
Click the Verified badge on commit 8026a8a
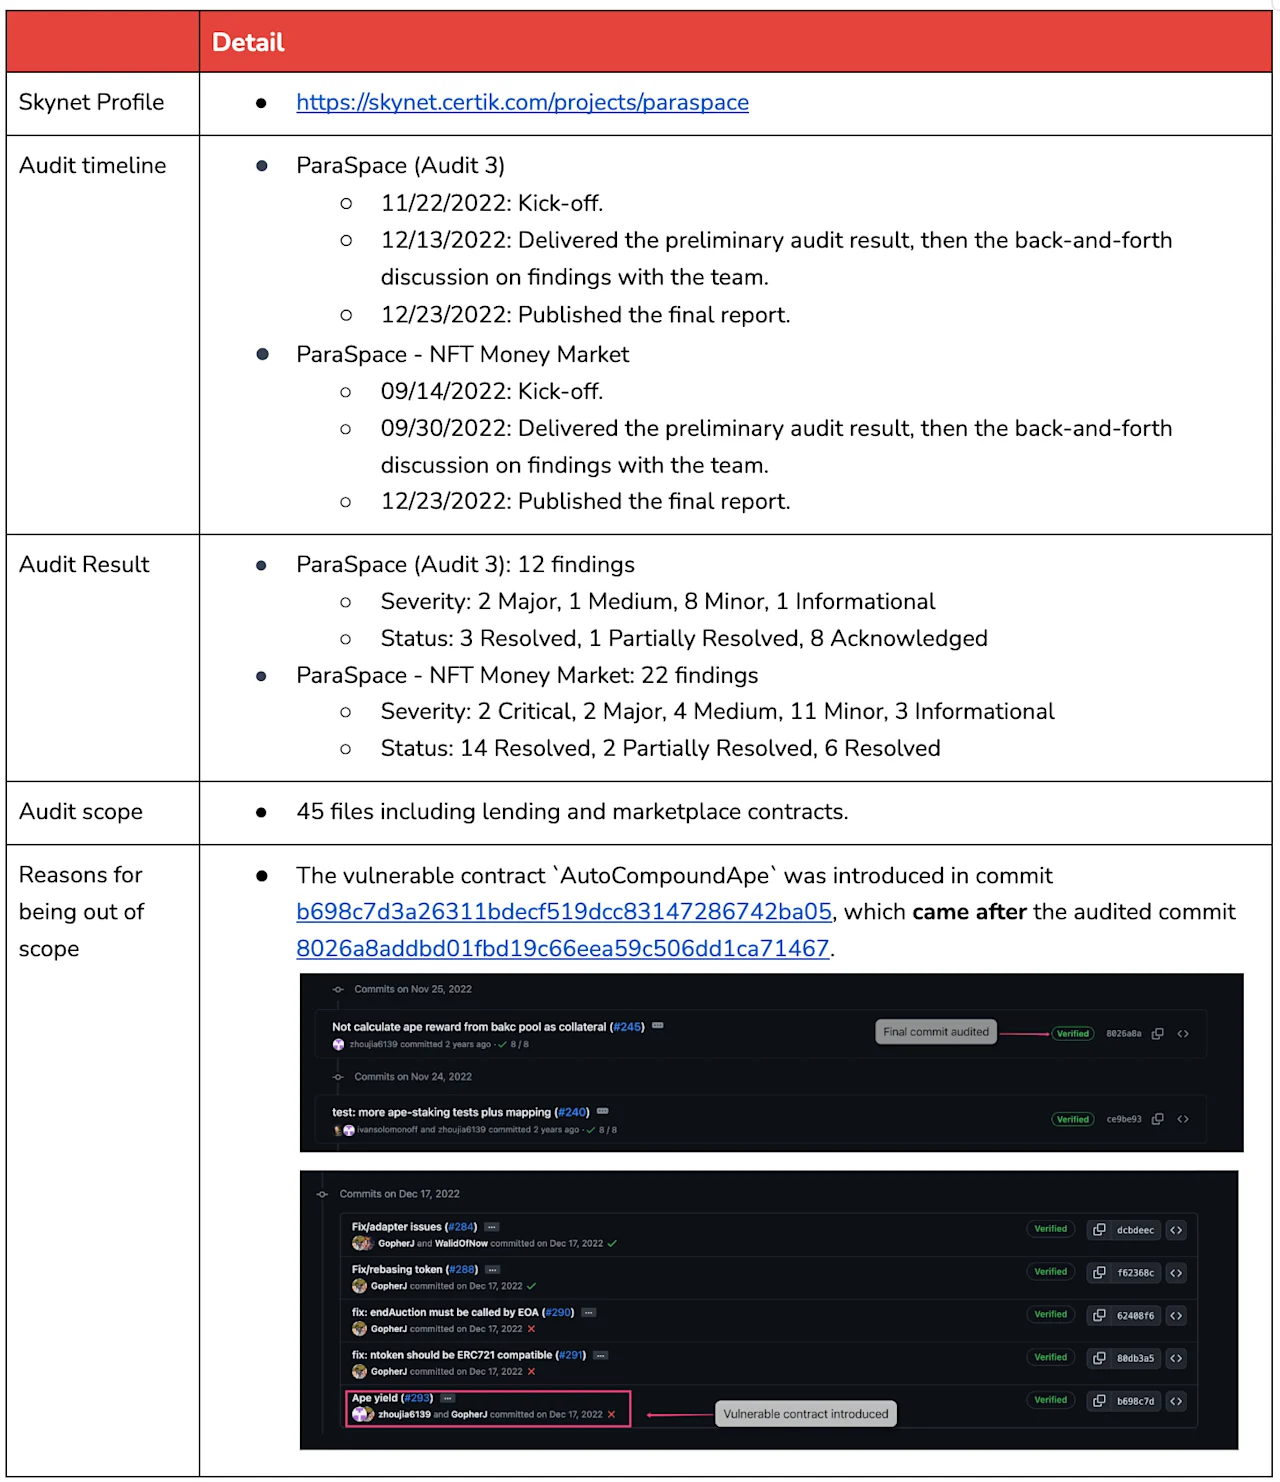pyautogui.click(x=1073, y=1034)
